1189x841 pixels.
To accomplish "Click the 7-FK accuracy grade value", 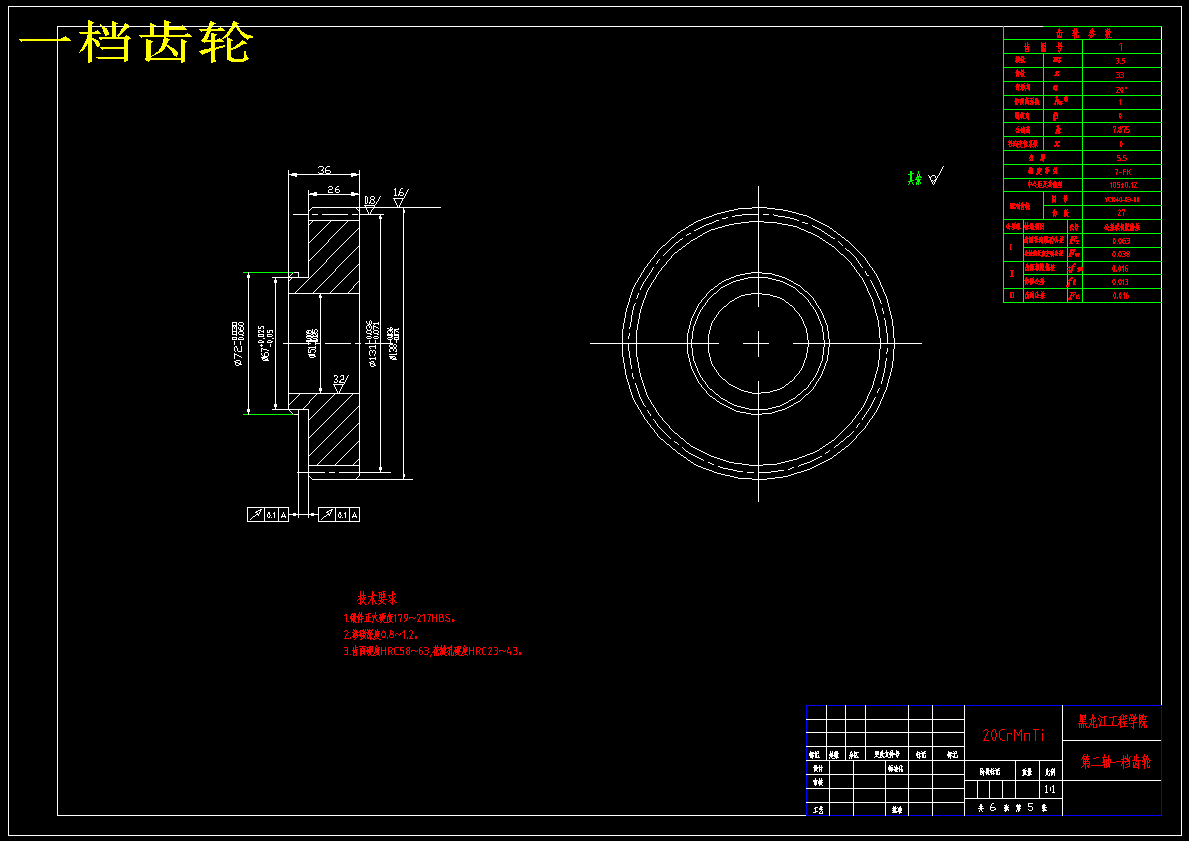I will coord(1122,171).
